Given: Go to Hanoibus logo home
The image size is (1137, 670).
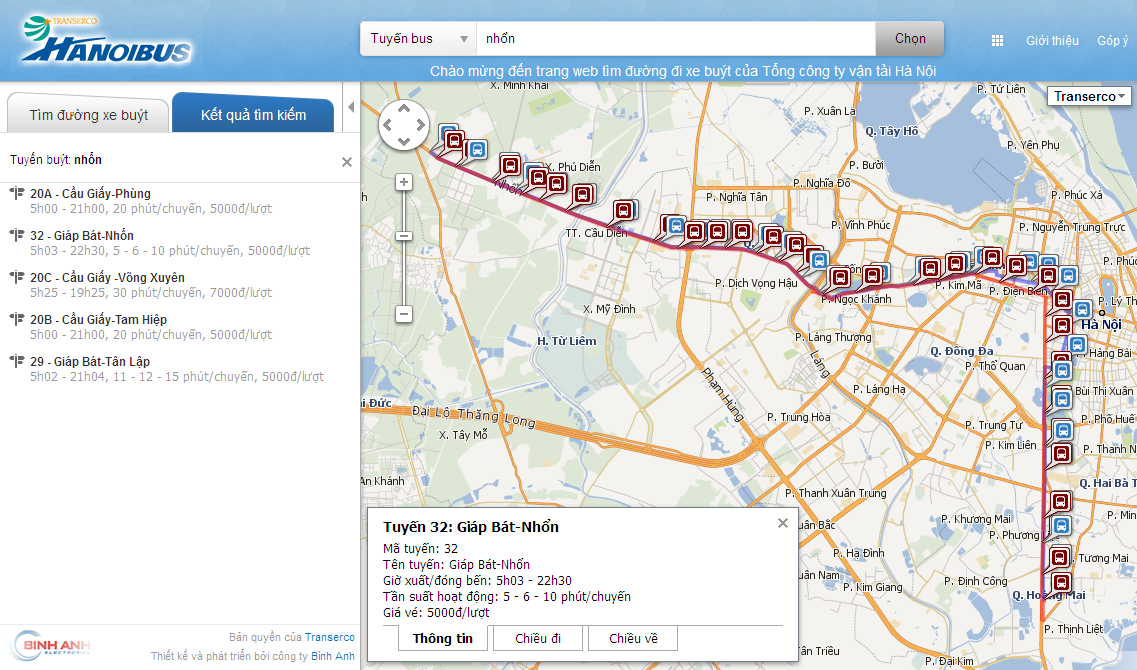Looking at the screenshot, I should coord(107,40).
